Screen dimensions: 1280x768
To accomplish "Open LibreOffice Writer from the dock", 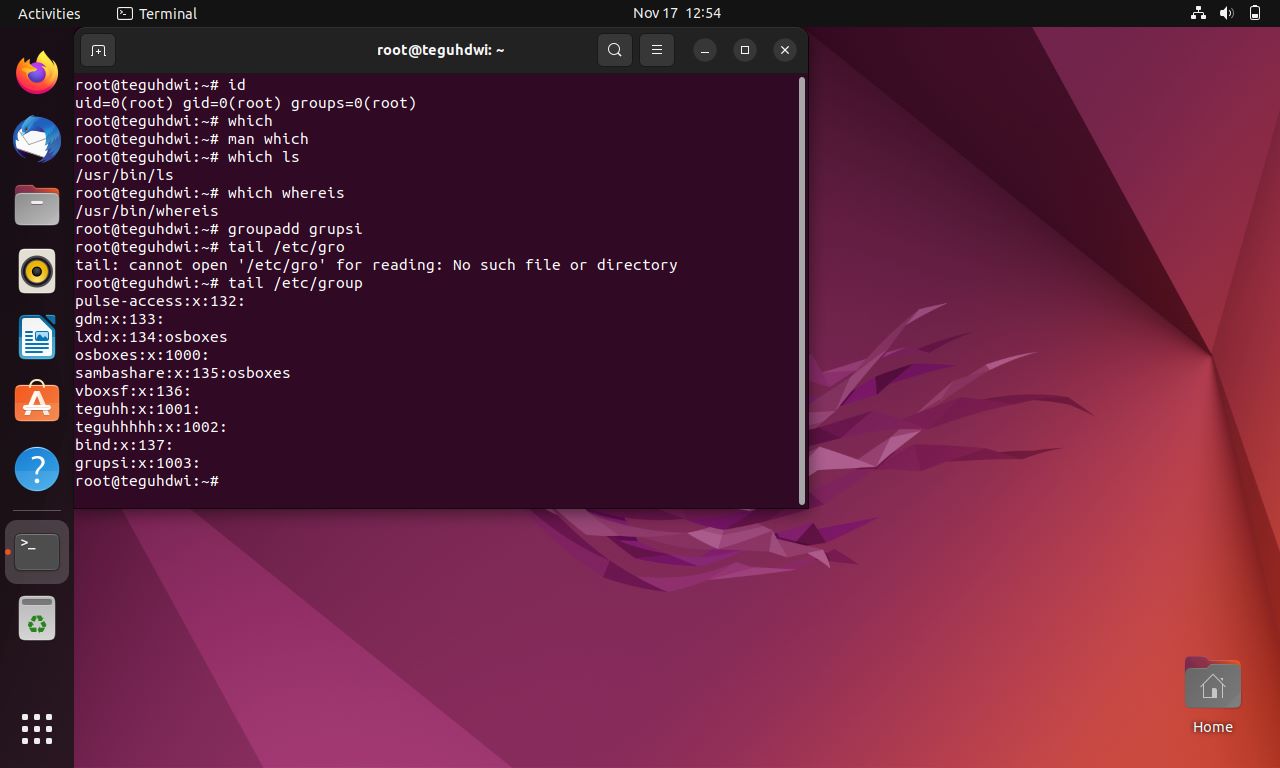I will tap(37, 337).
